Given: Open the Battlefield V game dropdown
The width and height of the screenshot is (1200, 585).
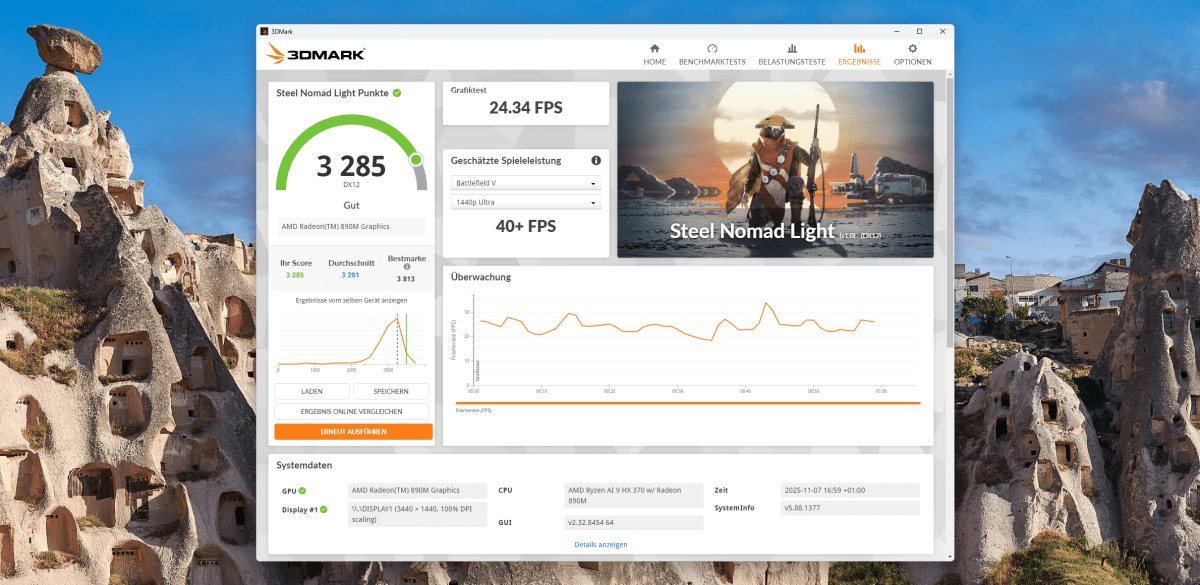Looking at the screenshot, I should (526, 183).
